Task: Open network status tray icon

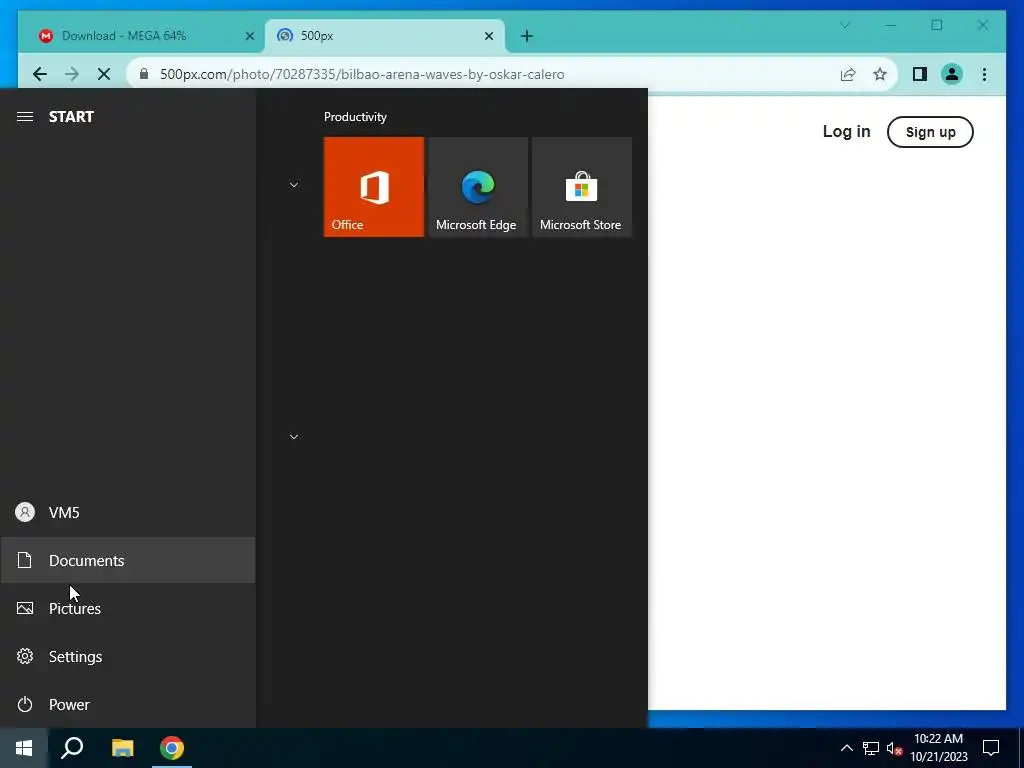Action: coord(871,748)
